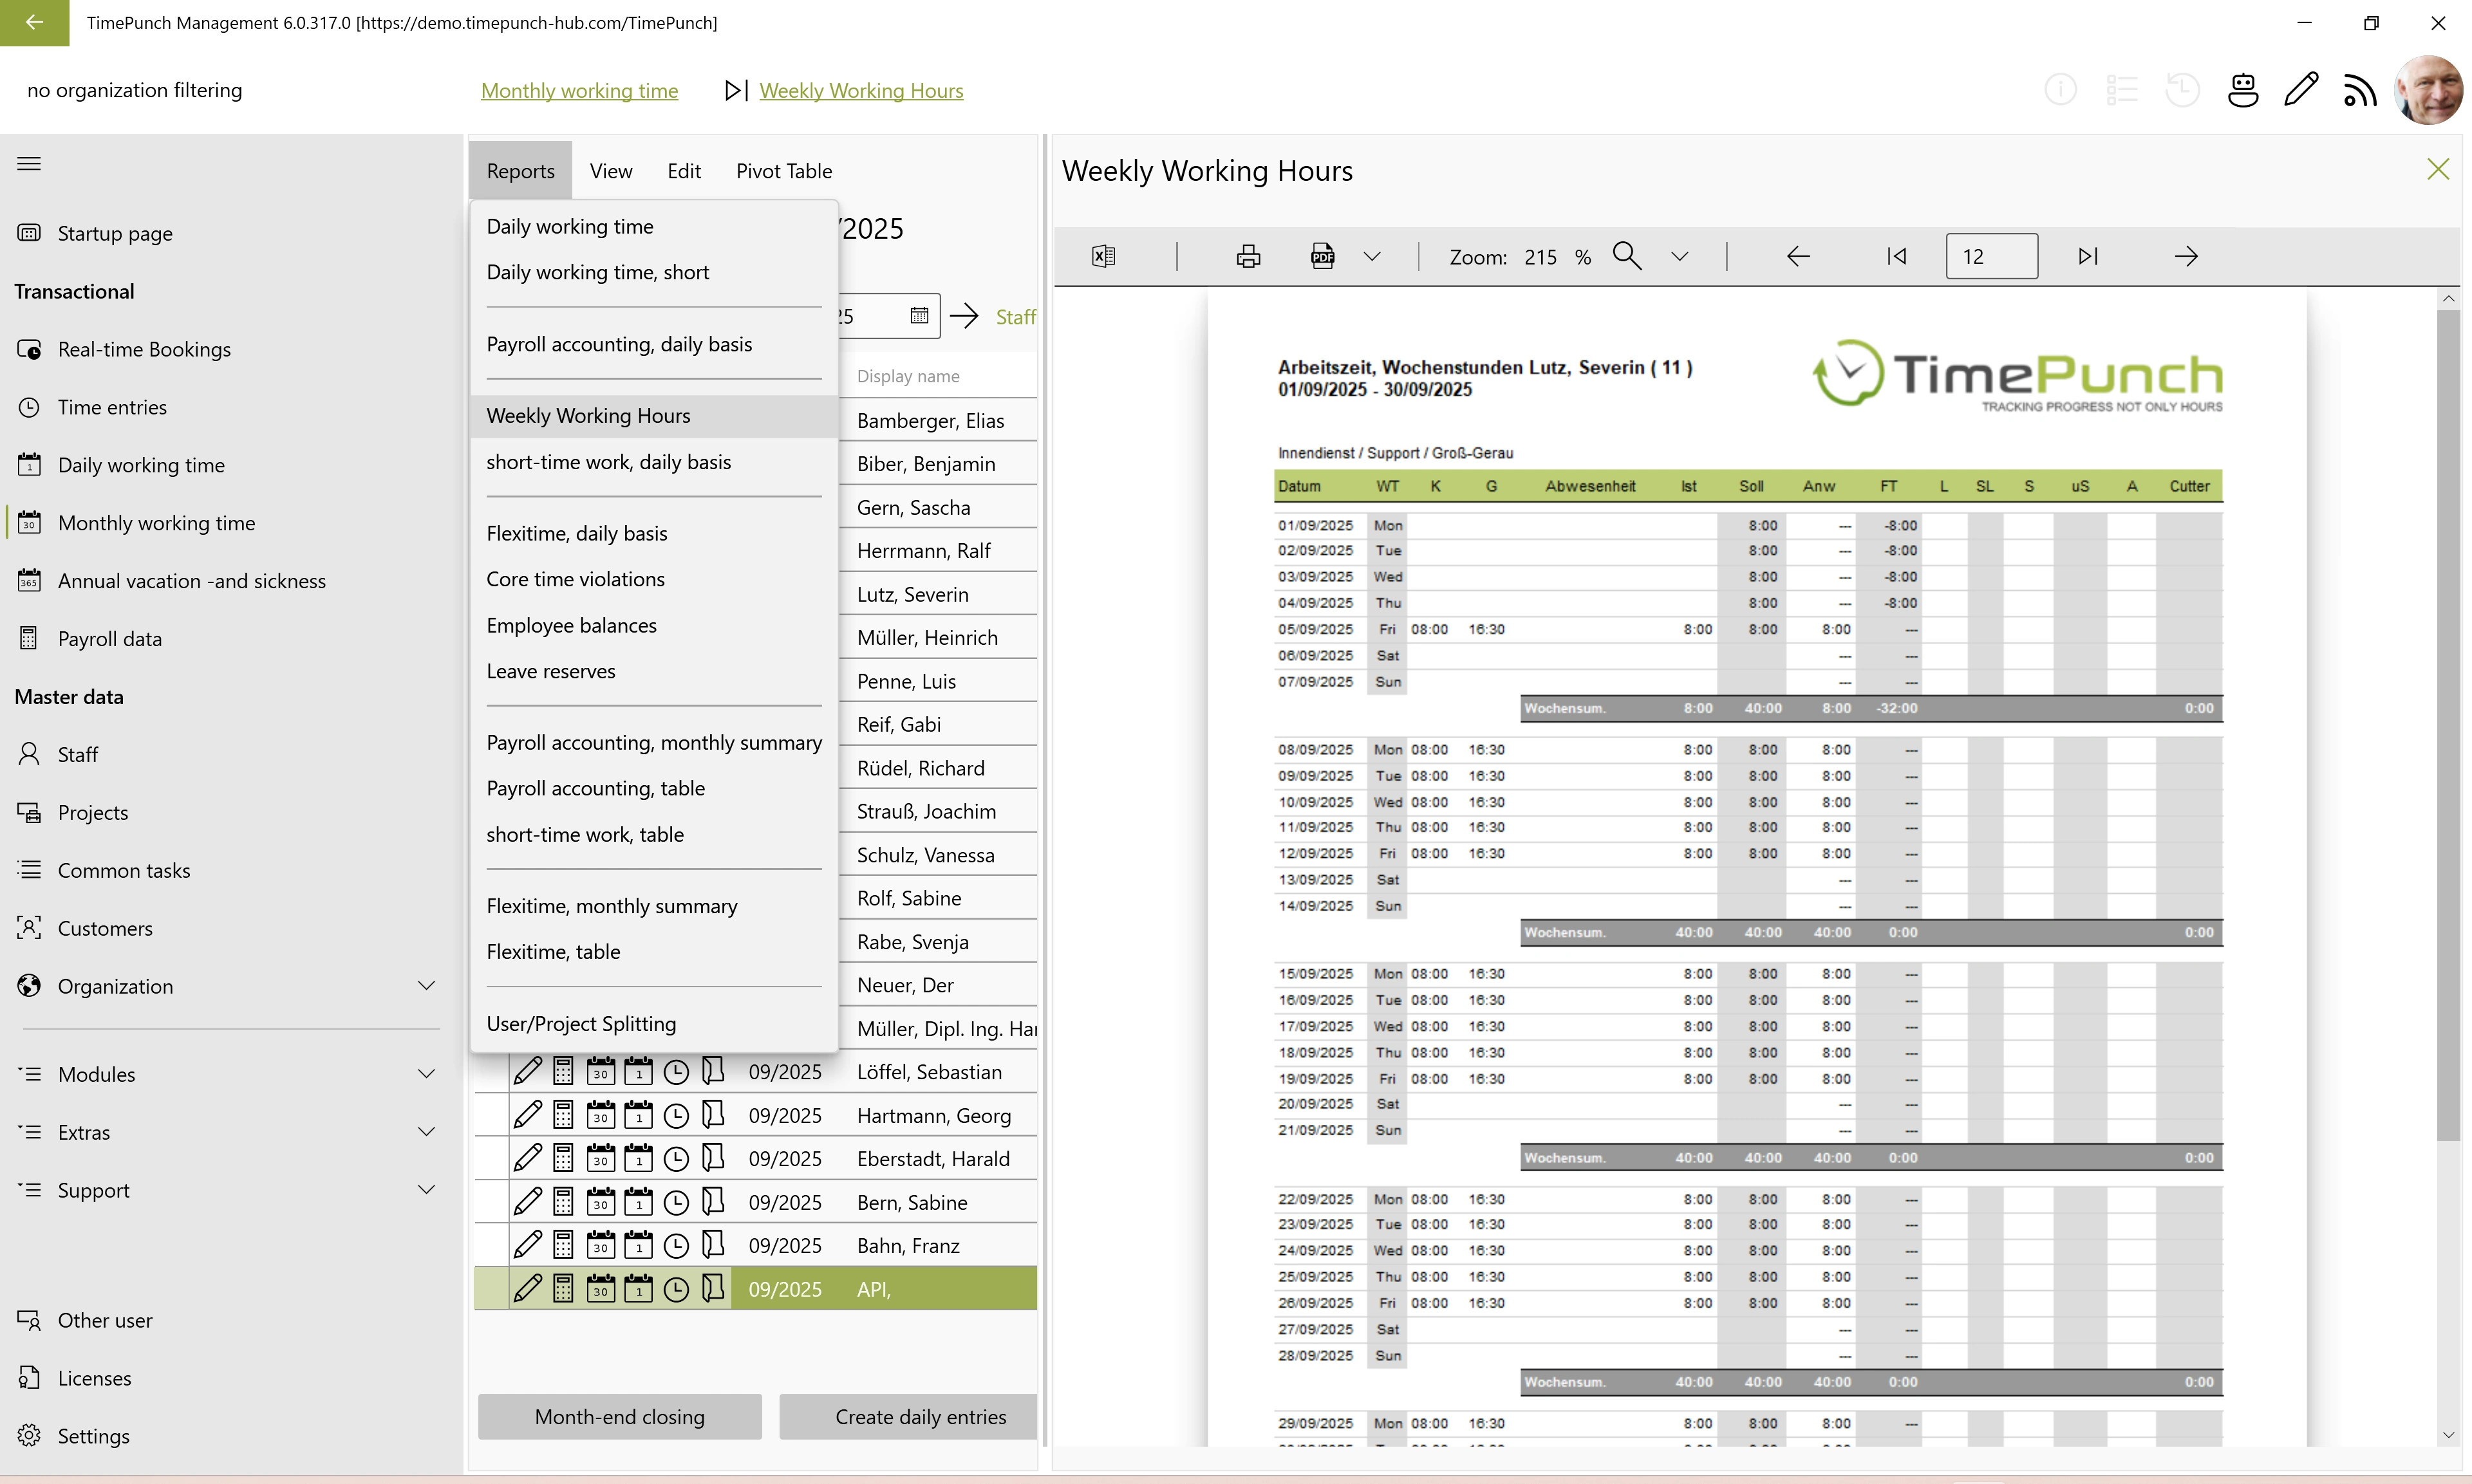This screenshot has width=2472, height=1484.
Task: Click the page number input field
Action: click(1991, 256)
